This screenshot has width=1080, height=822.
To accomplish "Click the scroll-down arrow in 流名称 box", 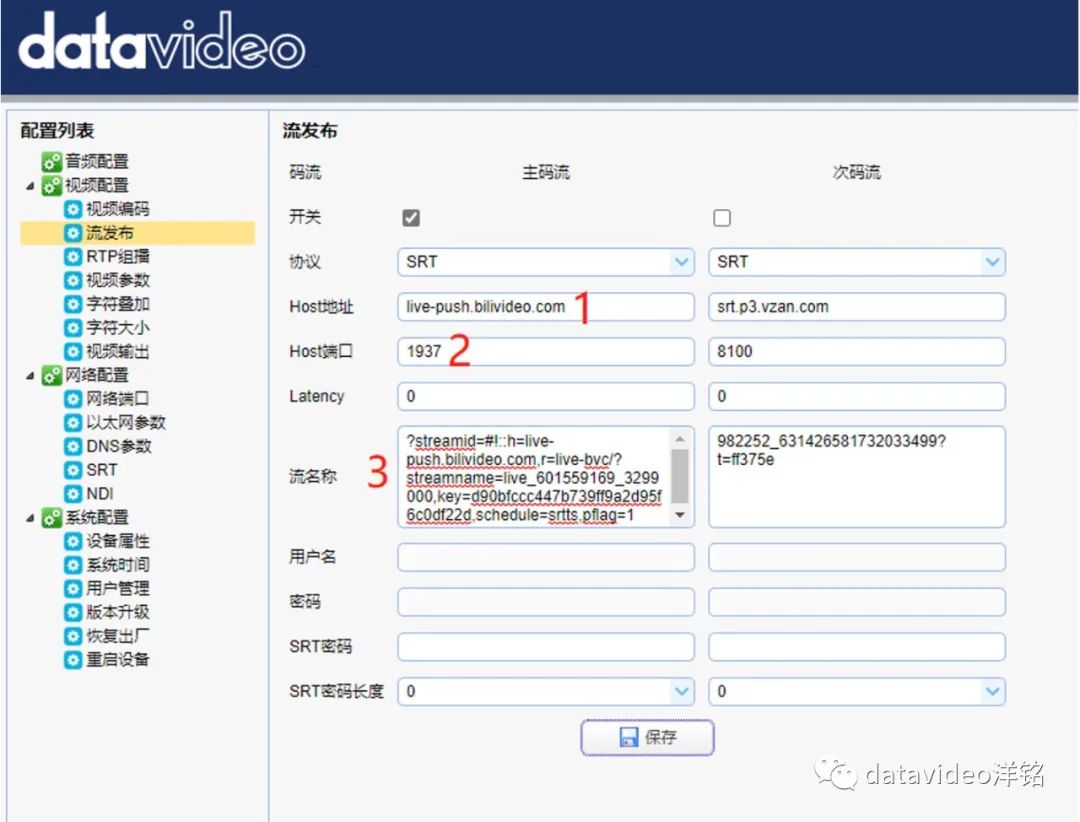I will pos(680,516).
